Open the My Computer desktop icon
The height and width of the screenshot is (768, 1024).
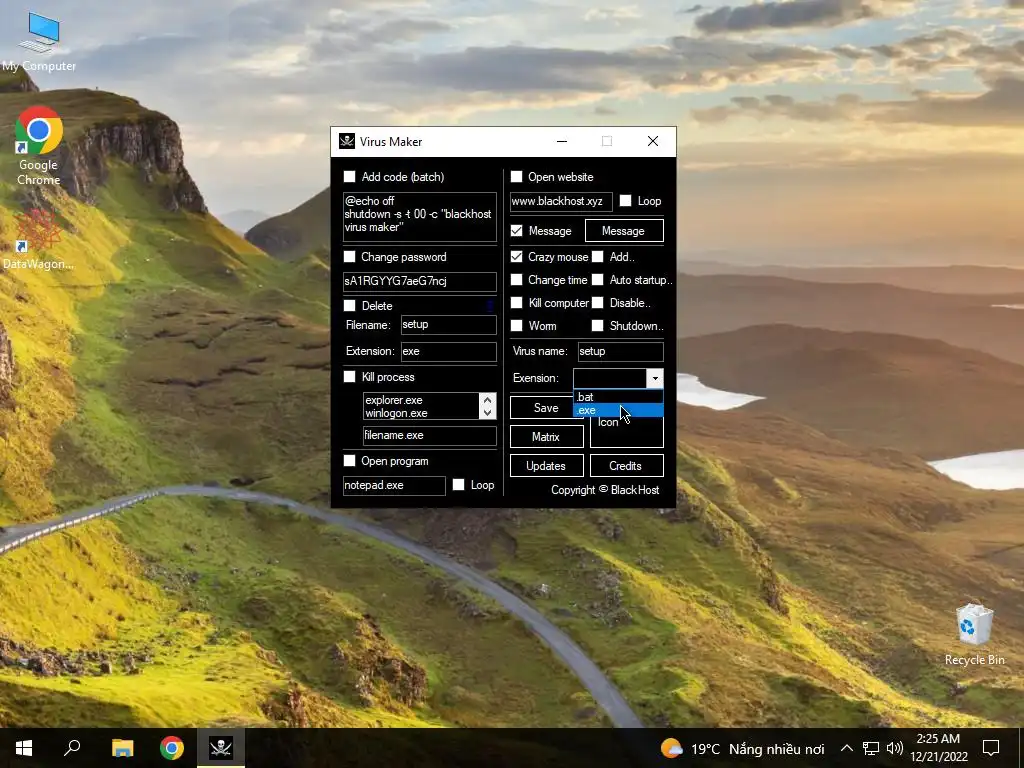point(39,42)
